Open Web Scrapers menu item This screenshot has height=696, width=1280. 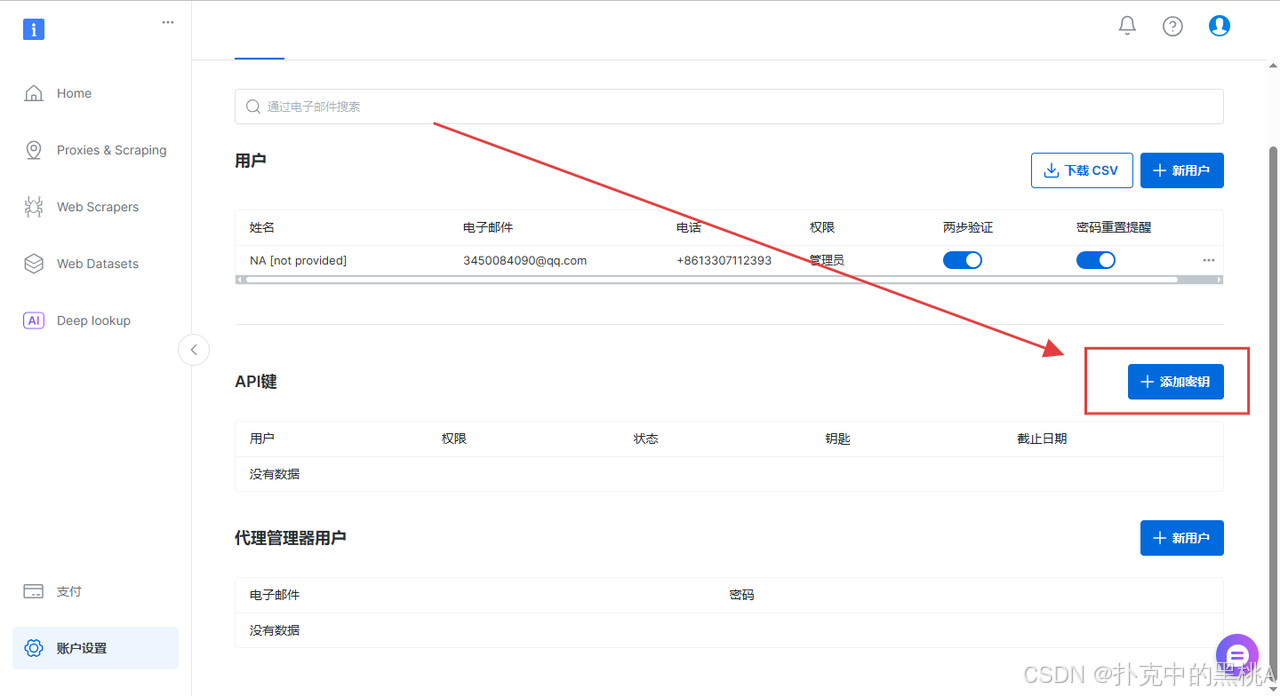coord(97,207)
